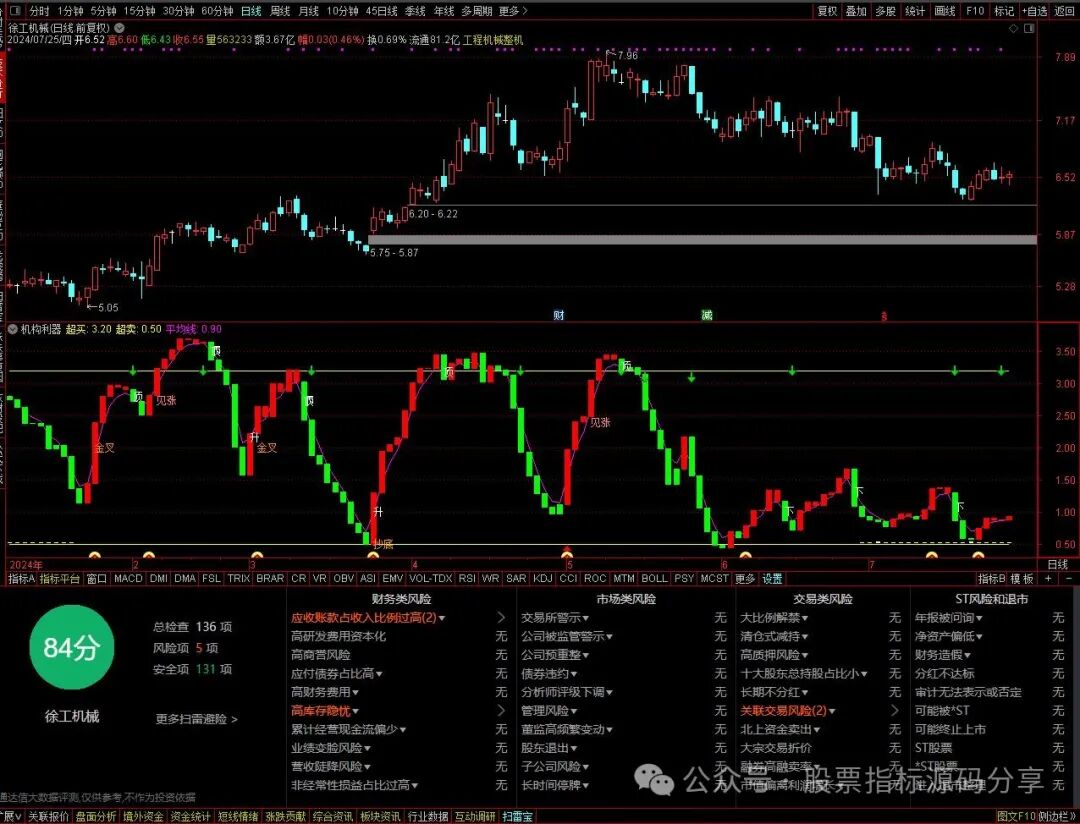Open 设置 indicator settings

(x=772, y=579)
